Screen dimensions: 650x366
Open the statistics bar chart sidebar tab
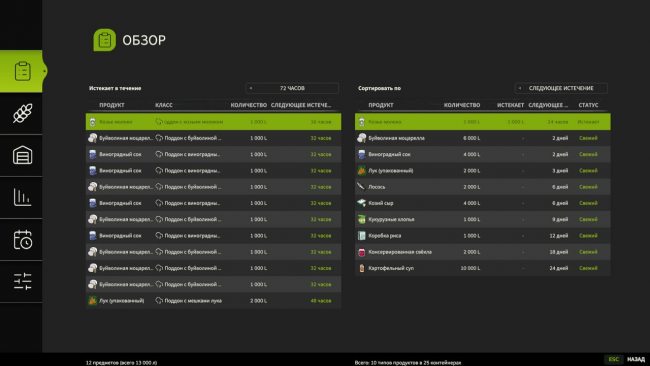click(22, 197)
